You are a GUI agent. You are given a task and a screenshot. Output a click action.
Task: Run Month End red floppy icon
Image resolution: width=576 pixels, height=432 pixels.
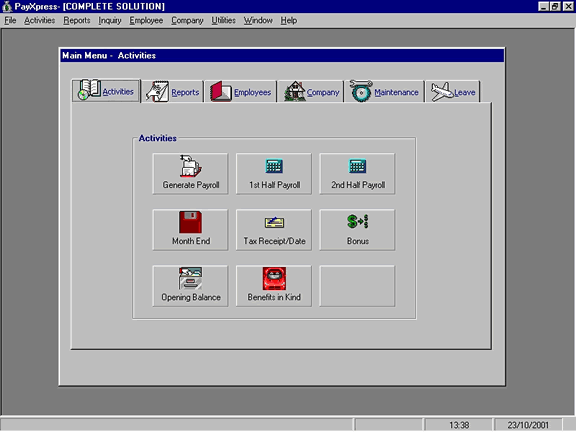coord(190,222)
